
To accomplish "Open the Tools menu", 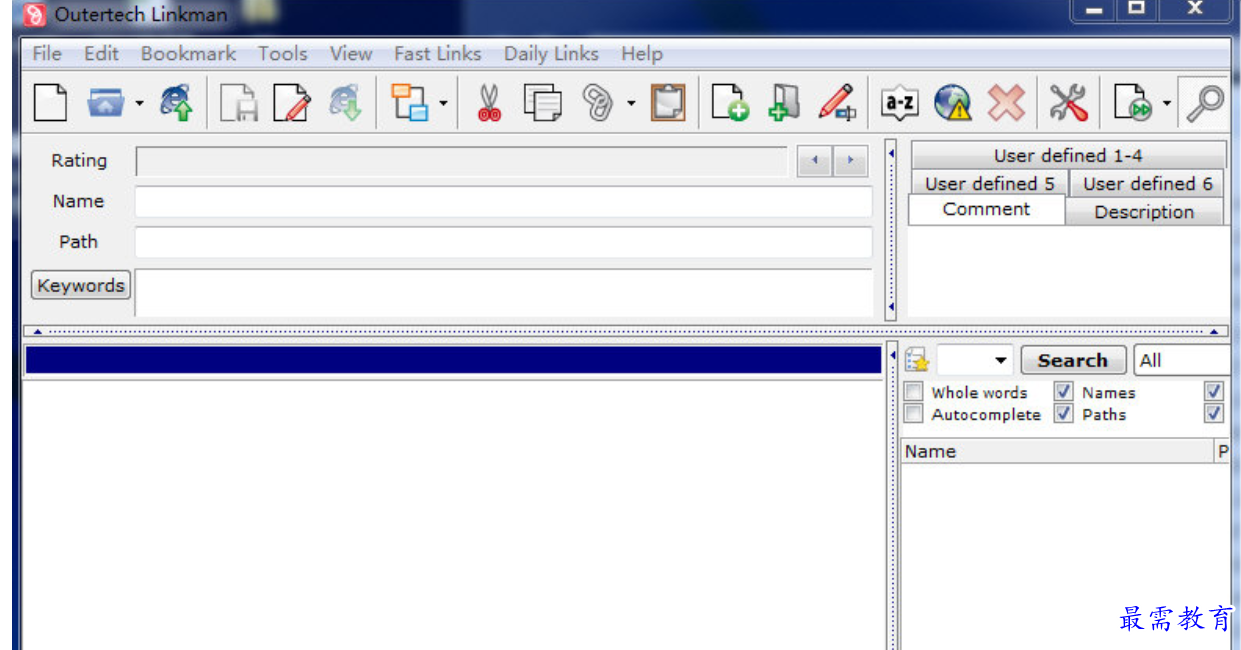I will tap(282, 54).
